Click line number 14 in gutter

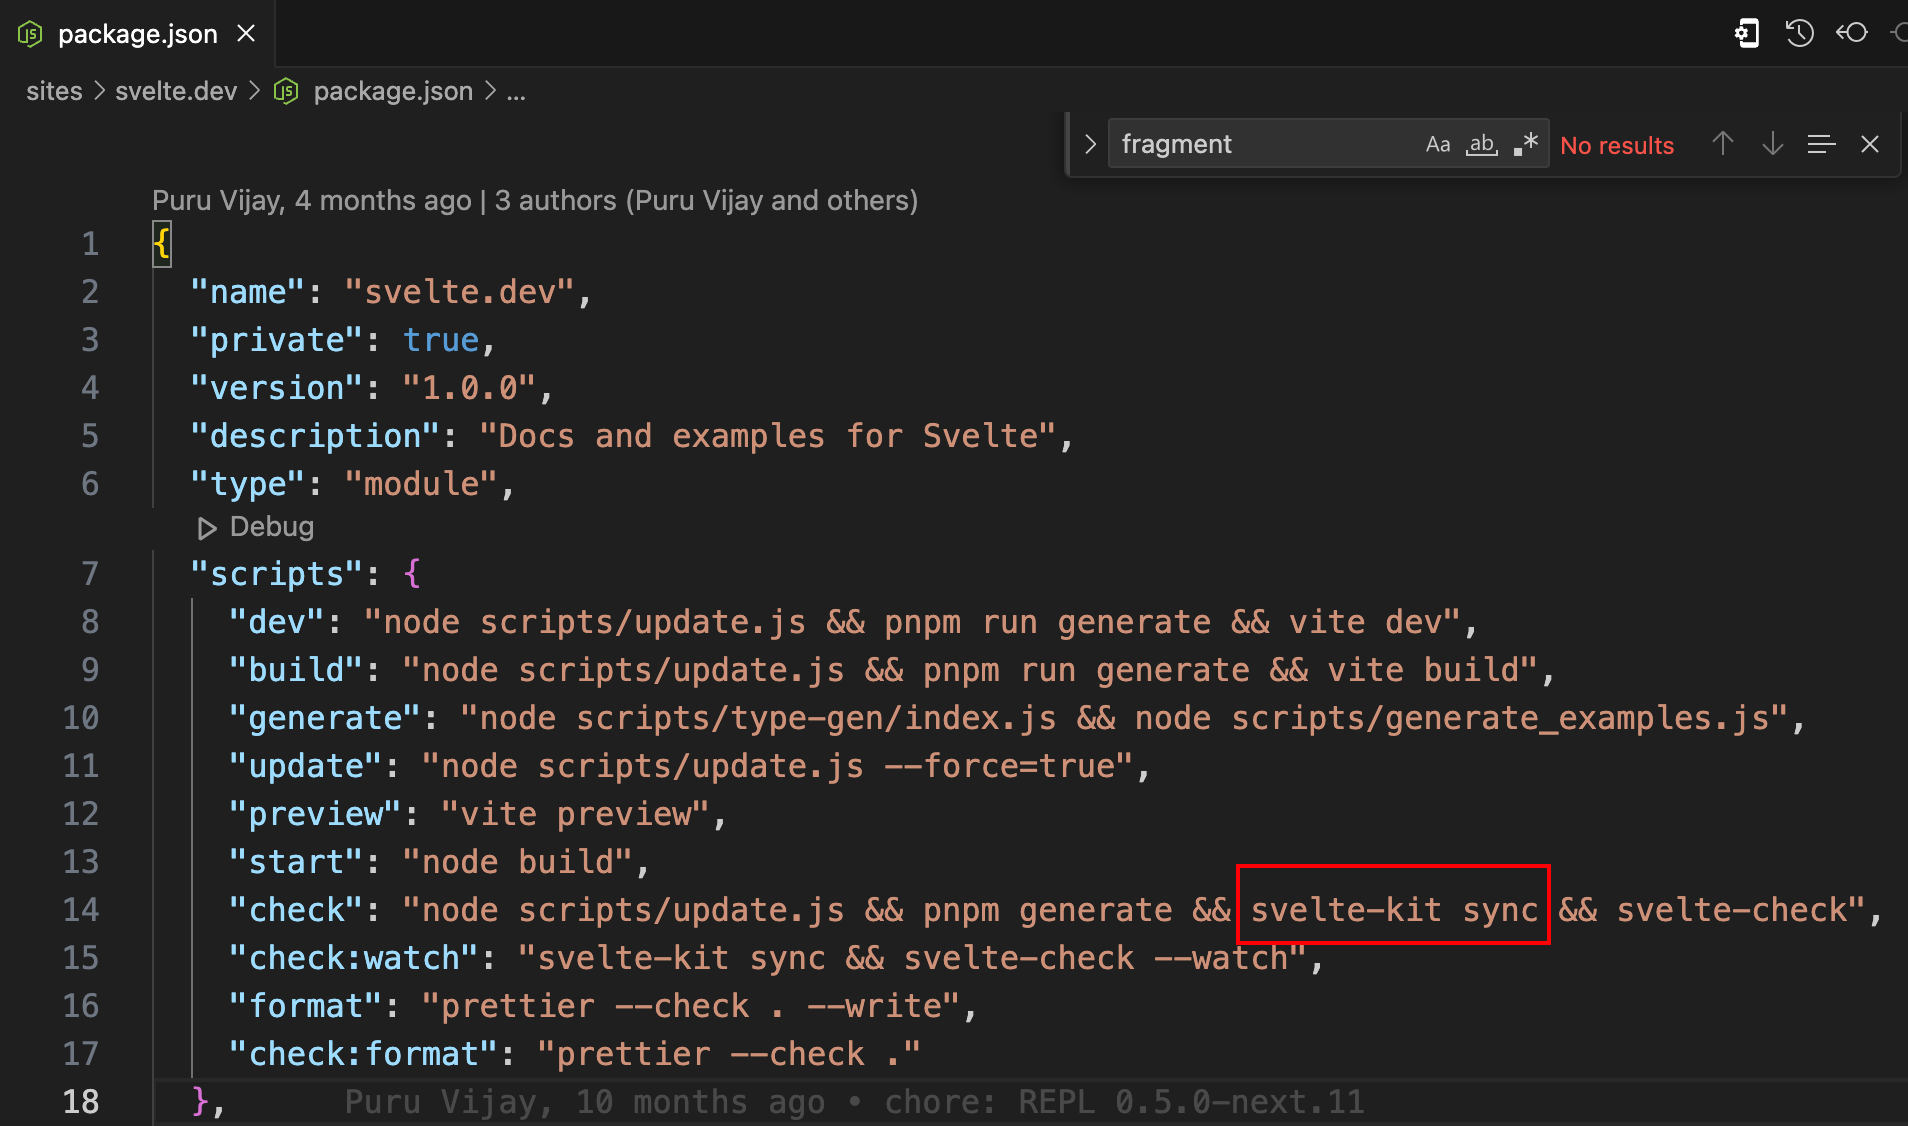tap(81, 910)
